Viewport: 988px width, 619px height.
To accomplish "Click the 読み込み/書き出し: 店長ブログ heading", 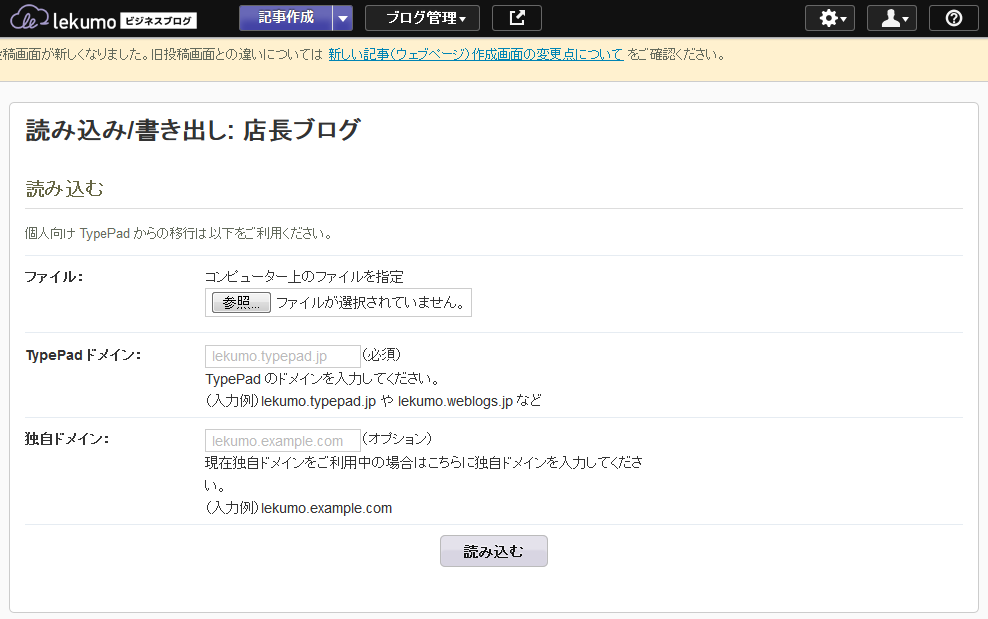I will pyautogui.click(x=193, y=130).
